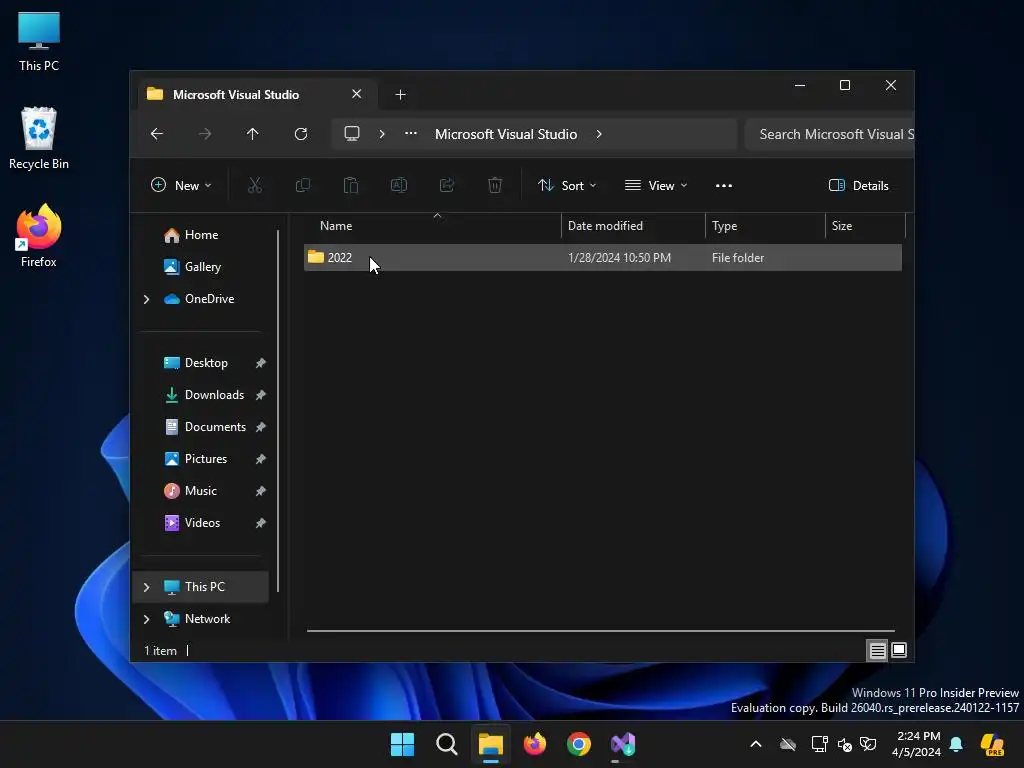Screen dimensions: 1024x768
Task: Switch to details list view layout
Action: click(x=877, y=650)
